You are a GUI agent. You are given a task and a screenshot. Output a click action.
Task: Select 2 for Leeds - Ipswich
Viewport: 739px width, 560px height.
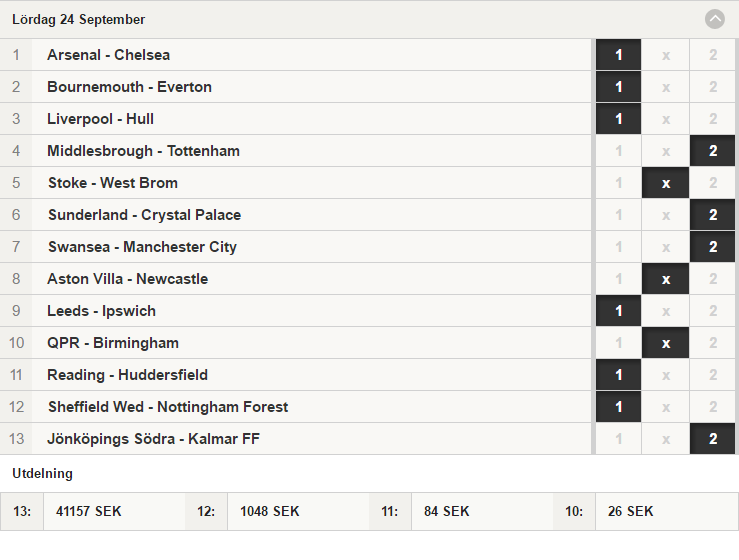coord(713,311)
